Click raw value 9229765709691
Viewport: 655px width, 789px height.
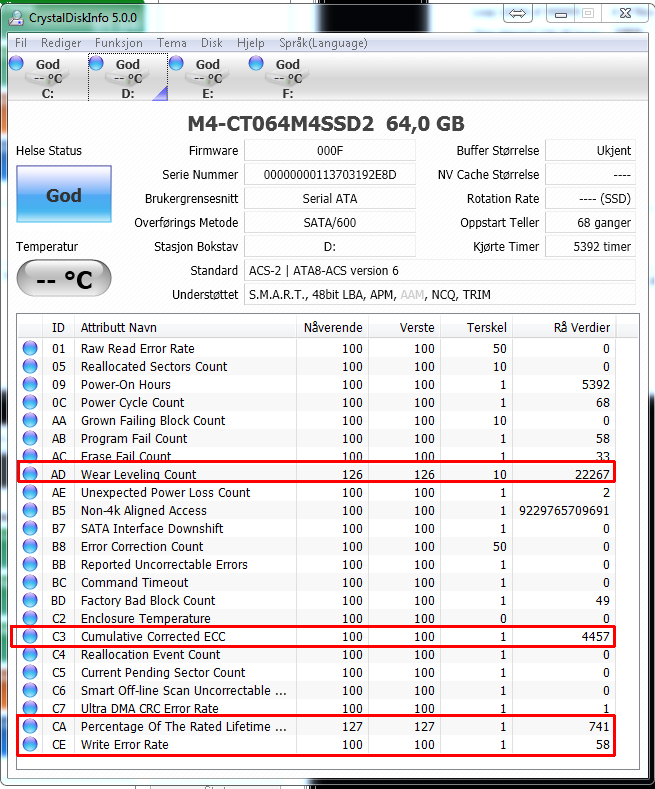pos(564,511)
